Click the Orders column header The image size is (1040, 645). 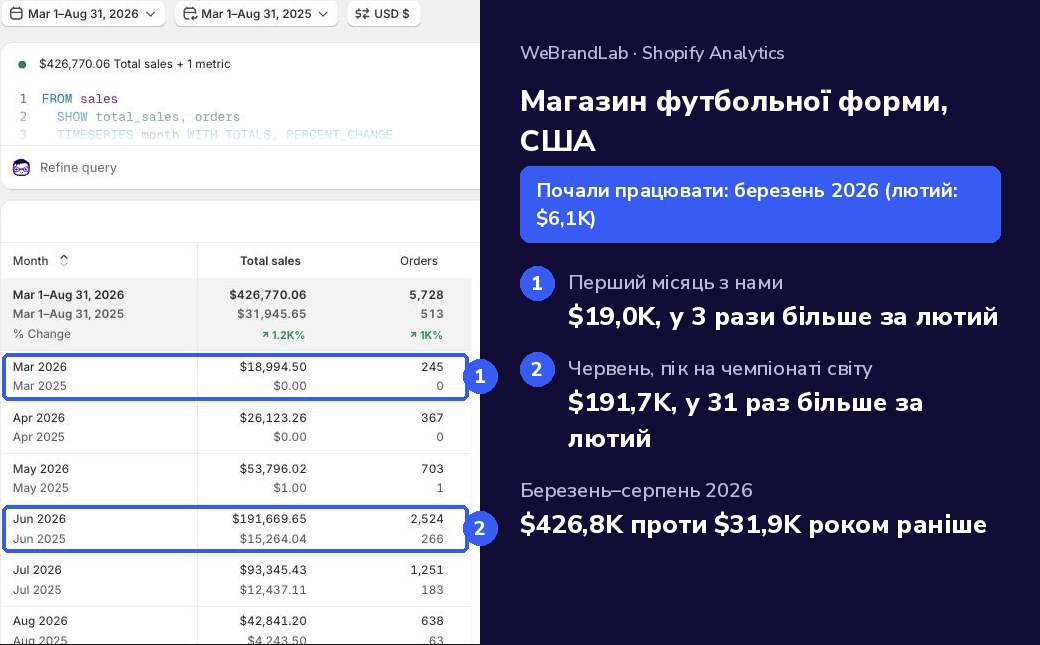419,261
